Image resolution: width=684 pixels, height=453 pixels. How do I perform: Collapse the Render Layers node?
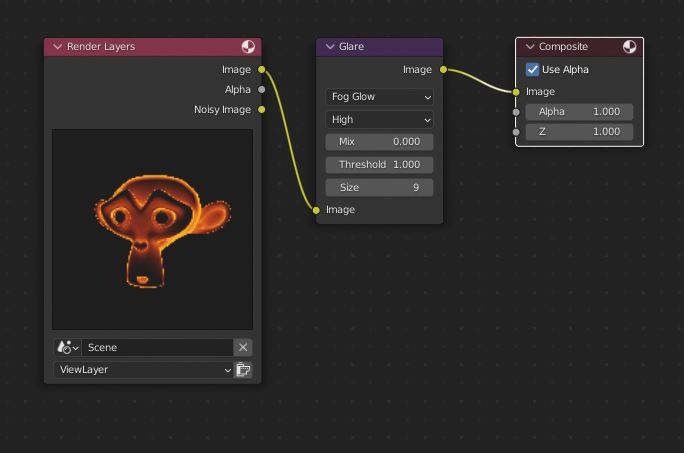[59, 47]
